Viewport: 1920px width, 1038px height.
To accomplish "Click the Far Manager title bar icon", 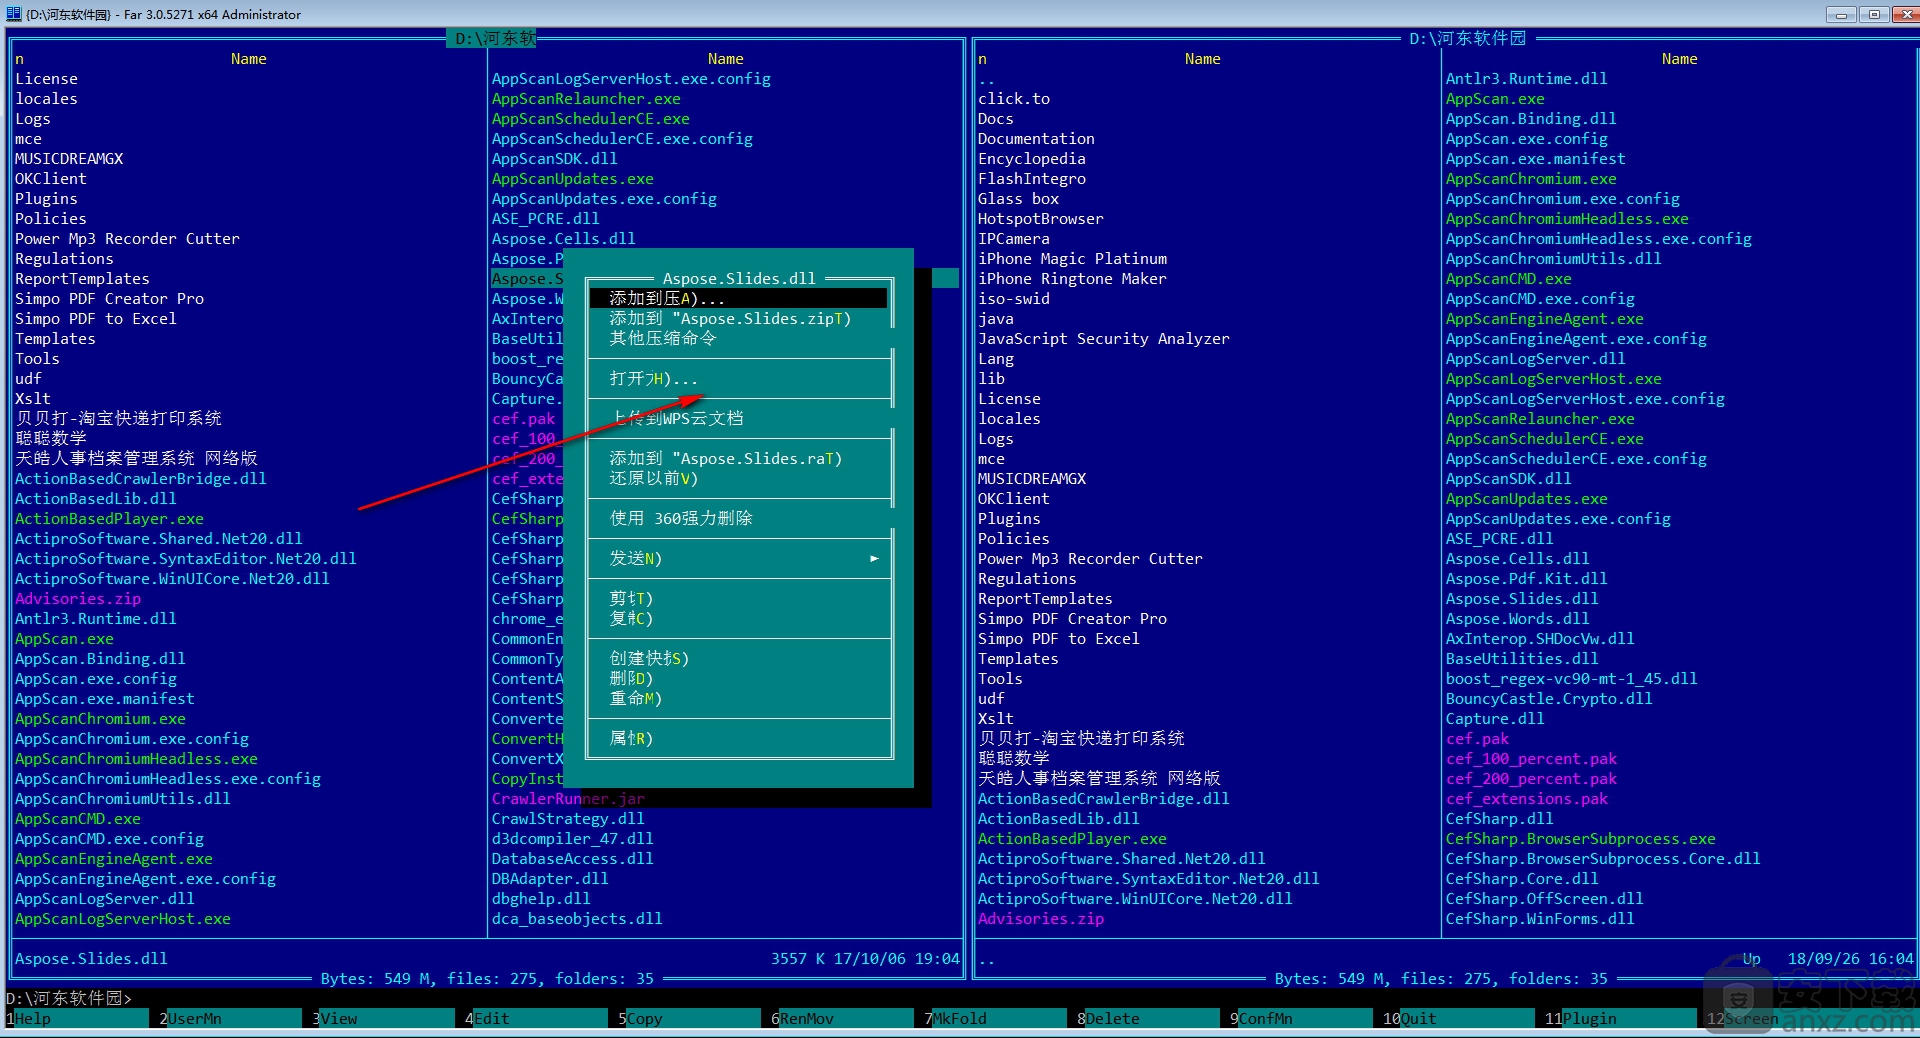I will [x=13, y=14].
